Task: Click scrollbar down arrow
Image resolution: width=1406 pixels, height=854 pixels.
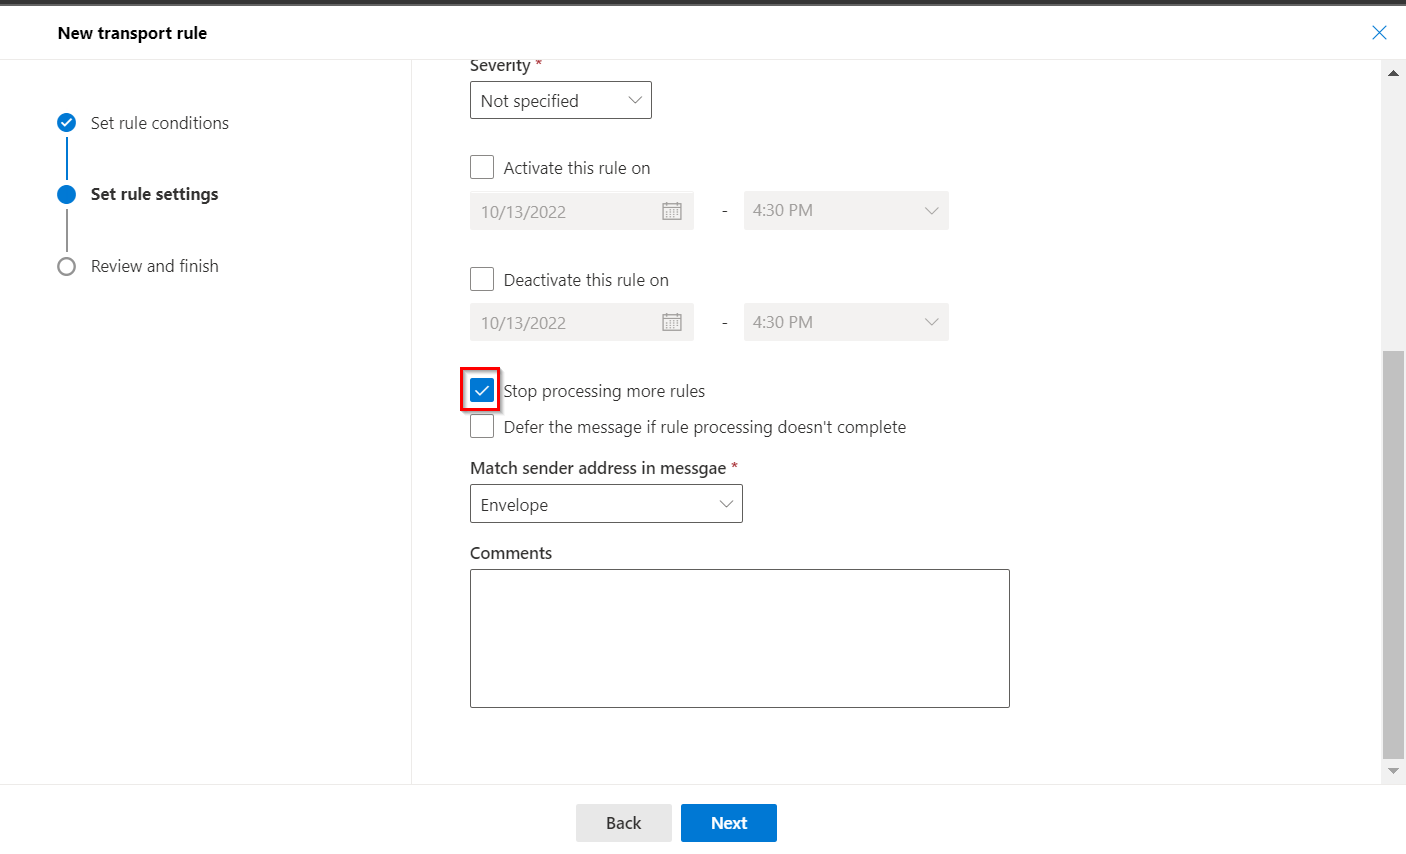Action: click(1393, 771)
